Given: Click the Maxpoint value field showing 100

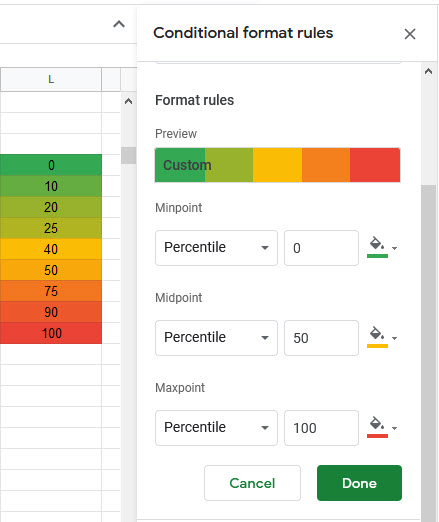Looking at the screenshot, I should pyautogui.click(x=321, y=428).
